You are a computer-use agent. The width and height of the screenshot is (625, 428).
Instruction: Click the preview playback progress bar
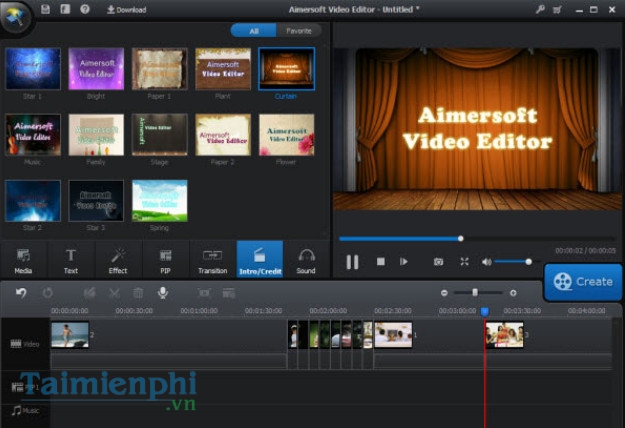pos(477,239)
